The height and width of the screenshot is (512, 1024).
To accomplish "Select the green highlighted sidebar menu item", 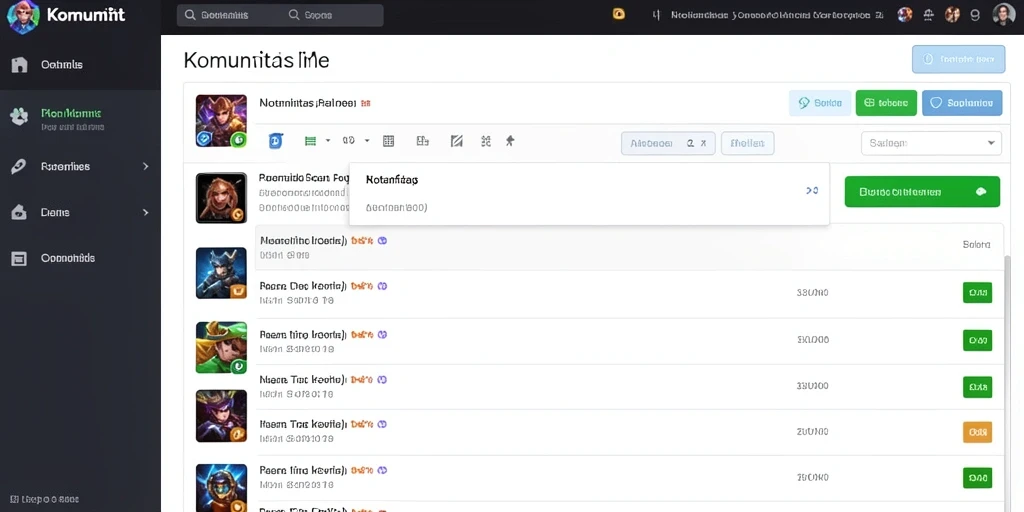I will tap(80, 118).
